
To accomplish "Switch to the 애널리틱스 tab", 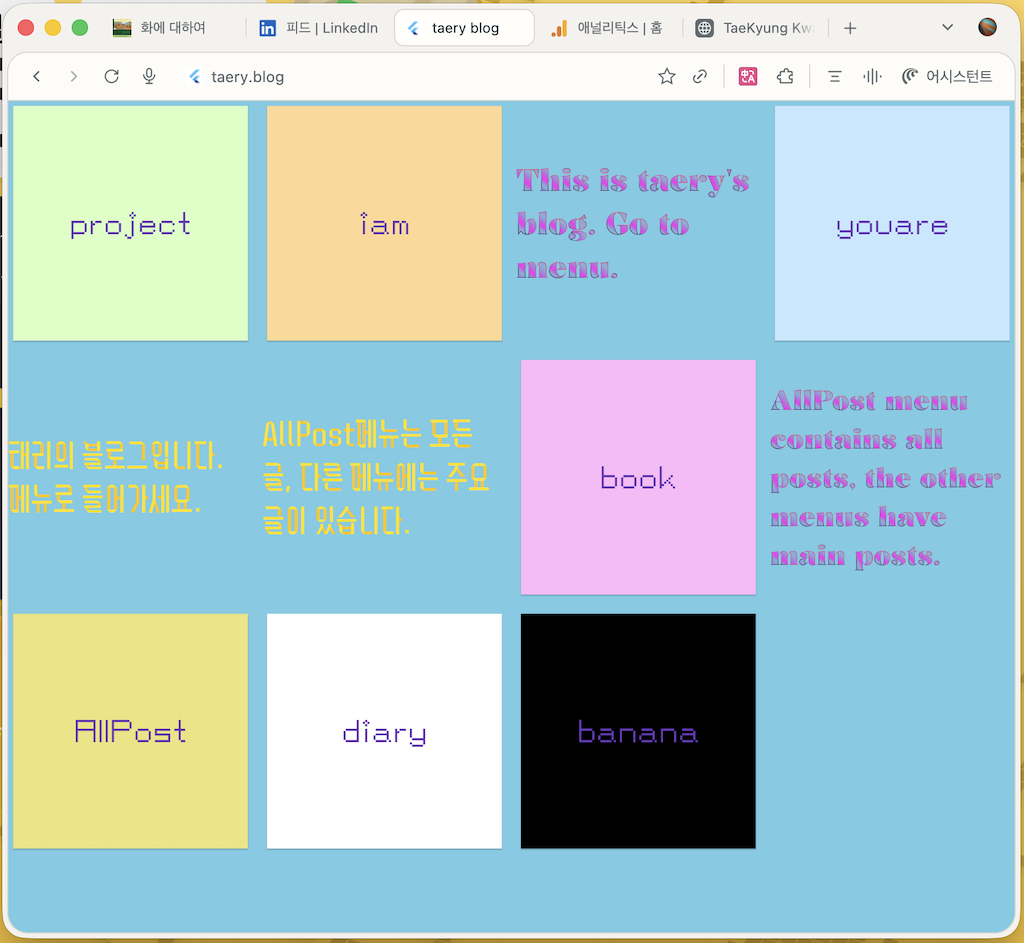I will (608, 28).
